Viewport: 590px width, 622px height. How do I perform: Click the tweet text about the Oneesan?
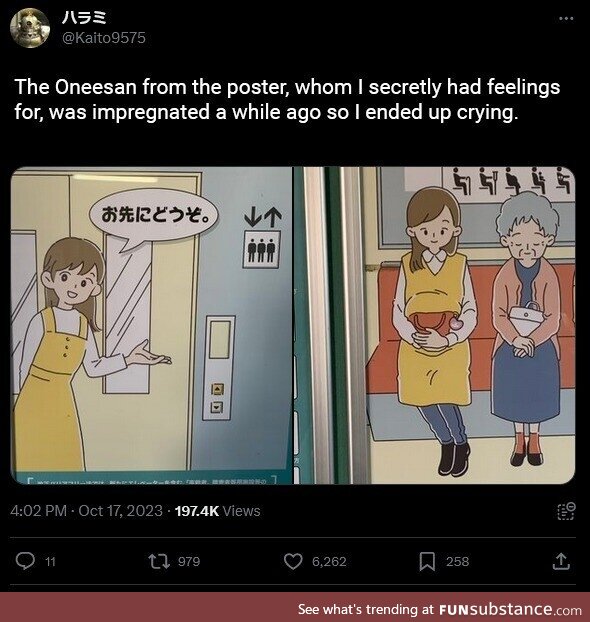coord(287,100)
